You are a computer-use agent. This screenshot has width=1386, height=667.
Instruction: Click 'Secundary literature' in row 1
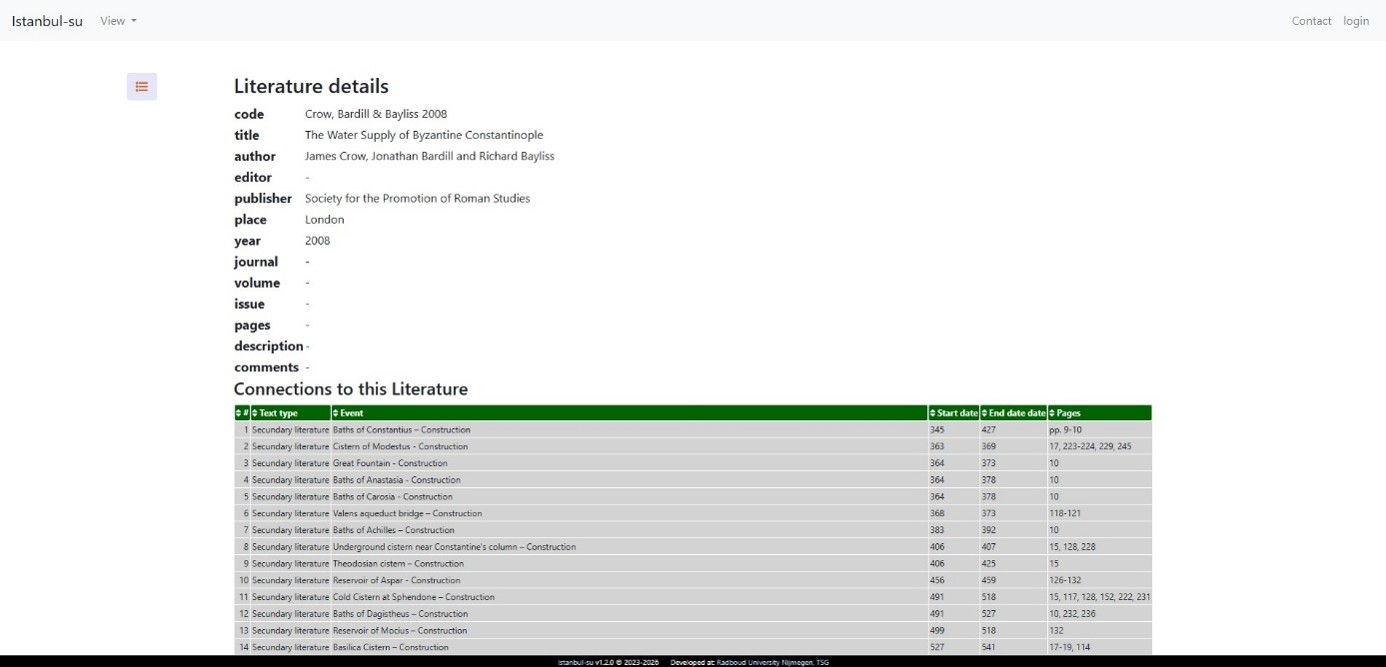tap(290, 430)
